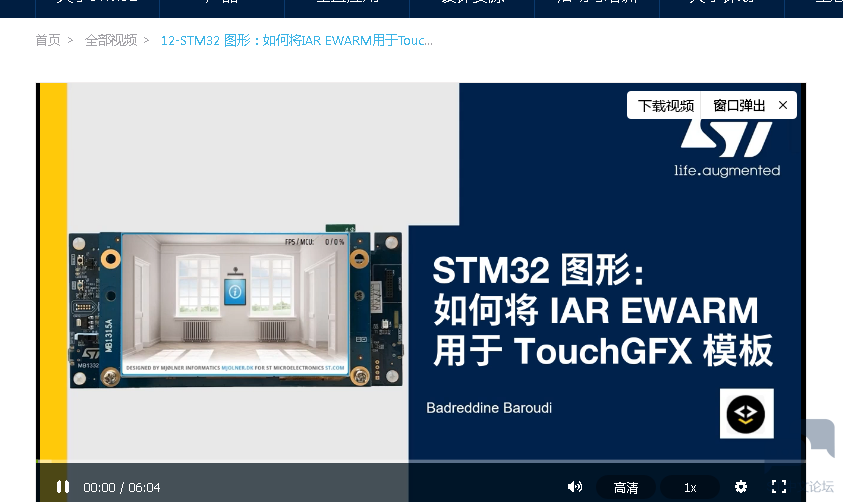Click the chat bubble widget icon
The height and width of the screenshot is (502, 843).
pyautogui.click(x=820, y=436)
